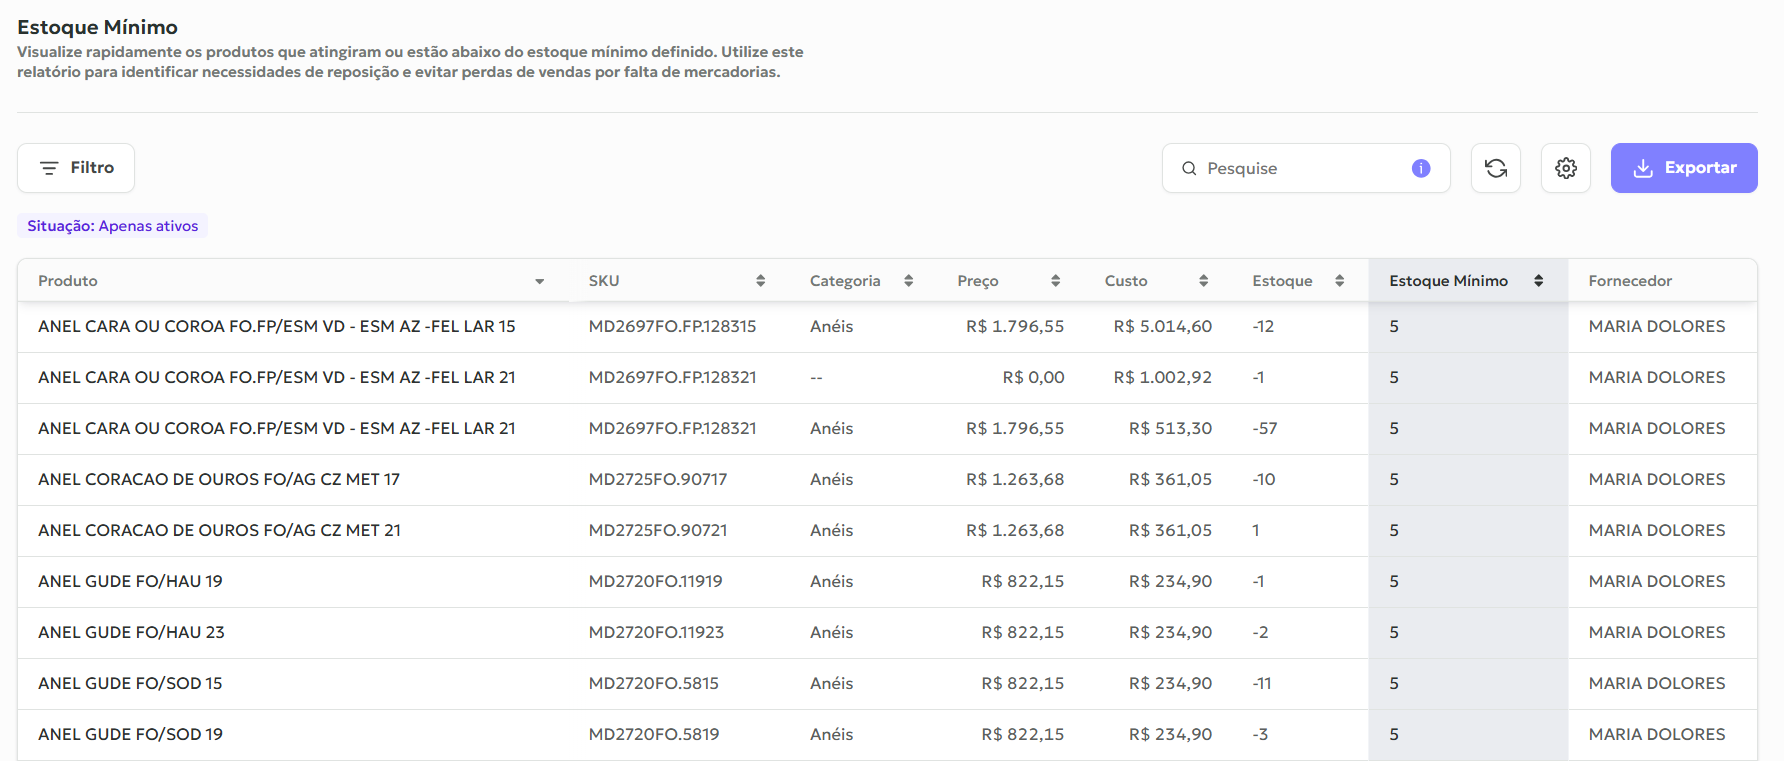Click the Preço column sort arrows
The height and width of the screenshot is (761, 1784).
[1056, 281]
